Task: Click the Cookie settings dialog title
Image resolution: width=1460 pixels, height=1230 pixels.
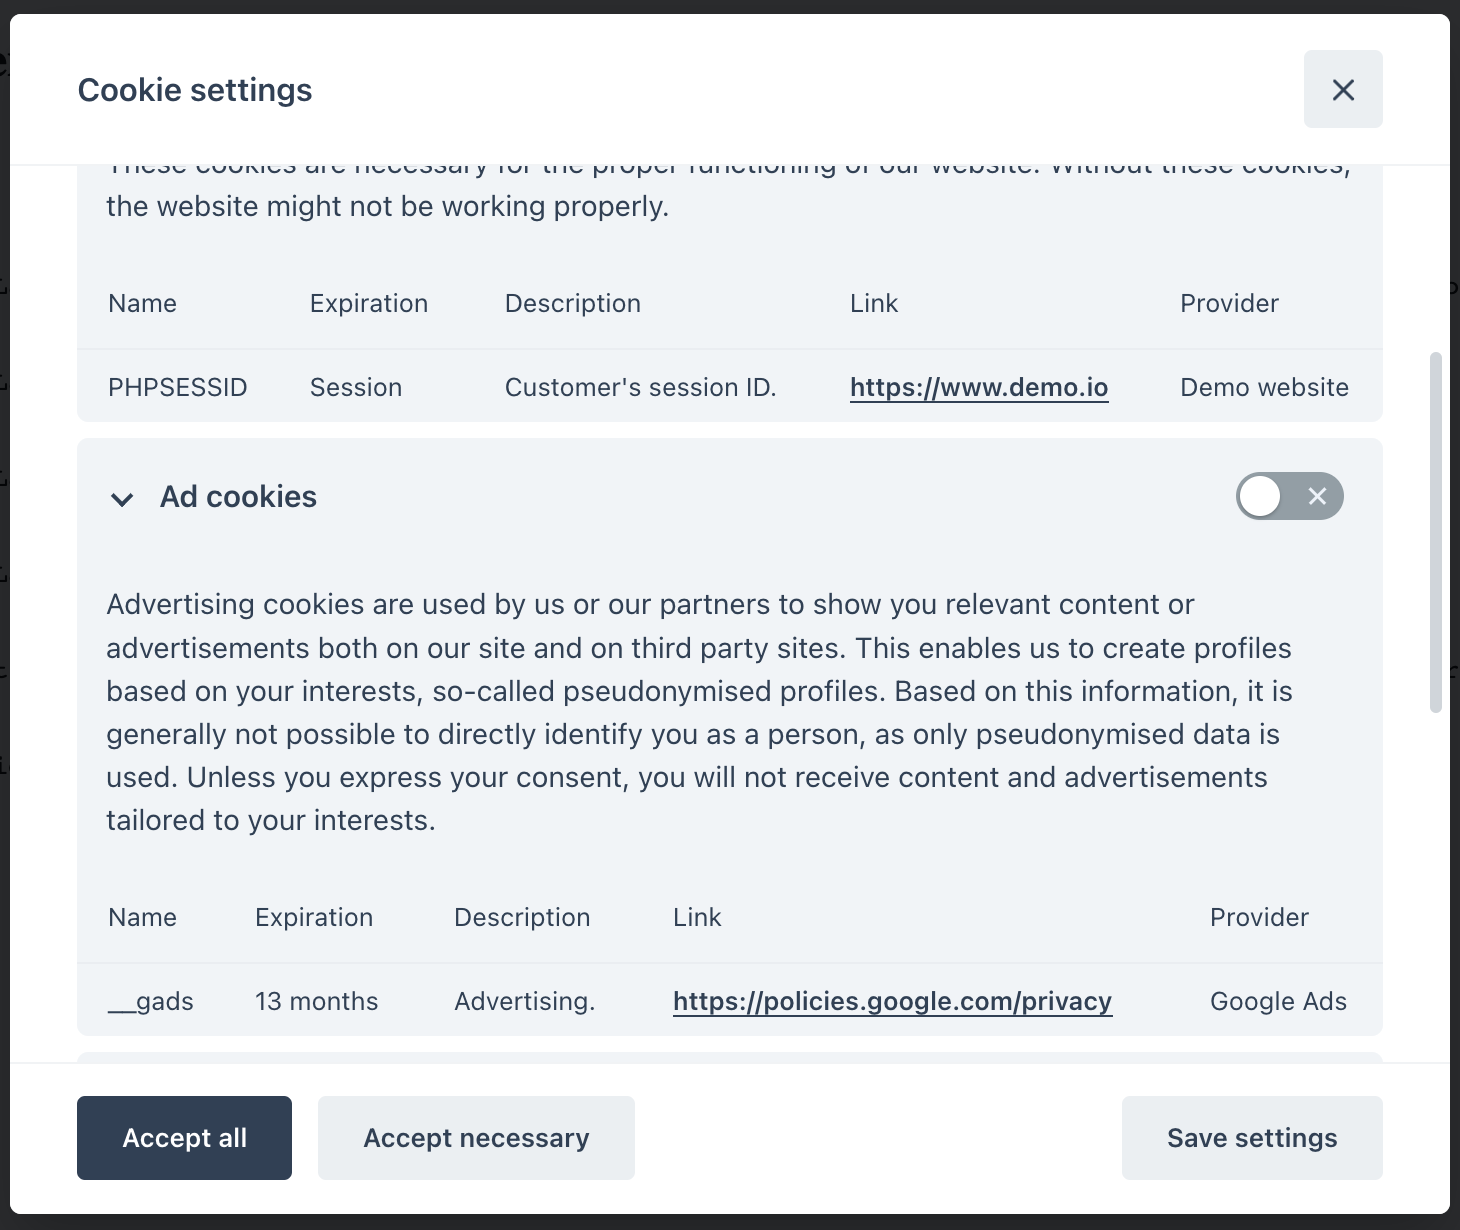Action: click(195, 90)
